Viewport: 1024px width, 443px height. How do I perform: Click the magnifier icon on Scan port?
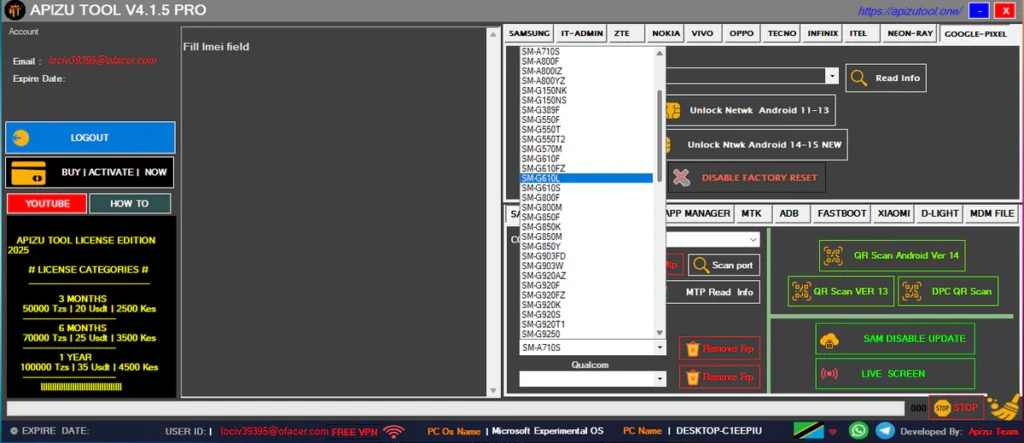[x=701, y=265]
